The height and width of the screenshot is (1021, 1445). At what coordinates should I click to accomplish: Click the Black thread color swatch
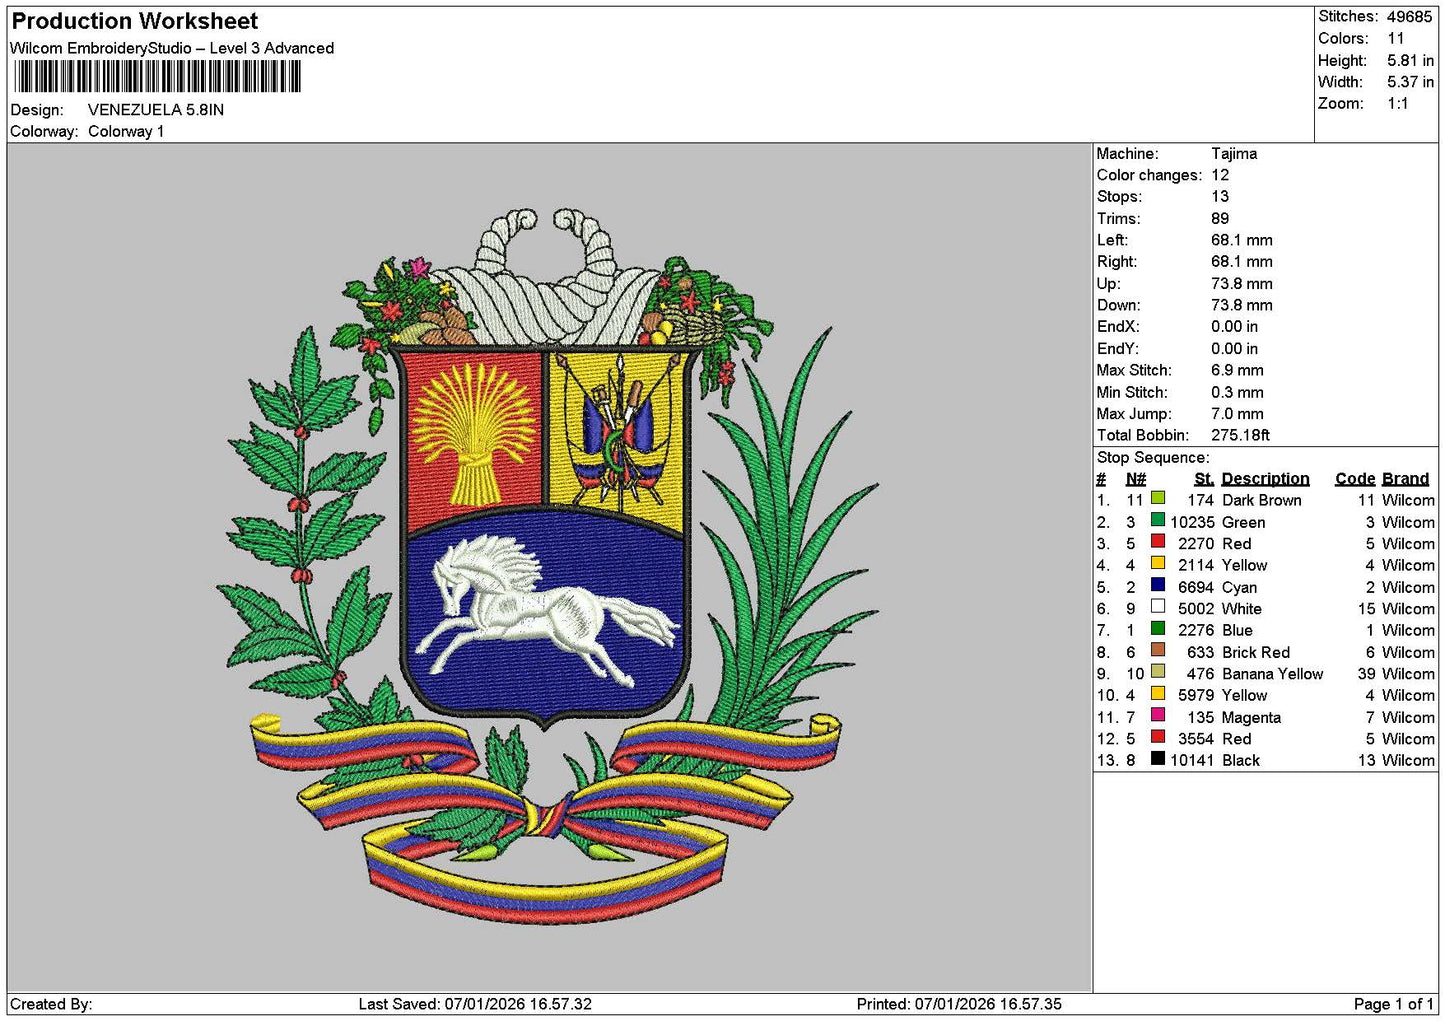pos(1158,758)
